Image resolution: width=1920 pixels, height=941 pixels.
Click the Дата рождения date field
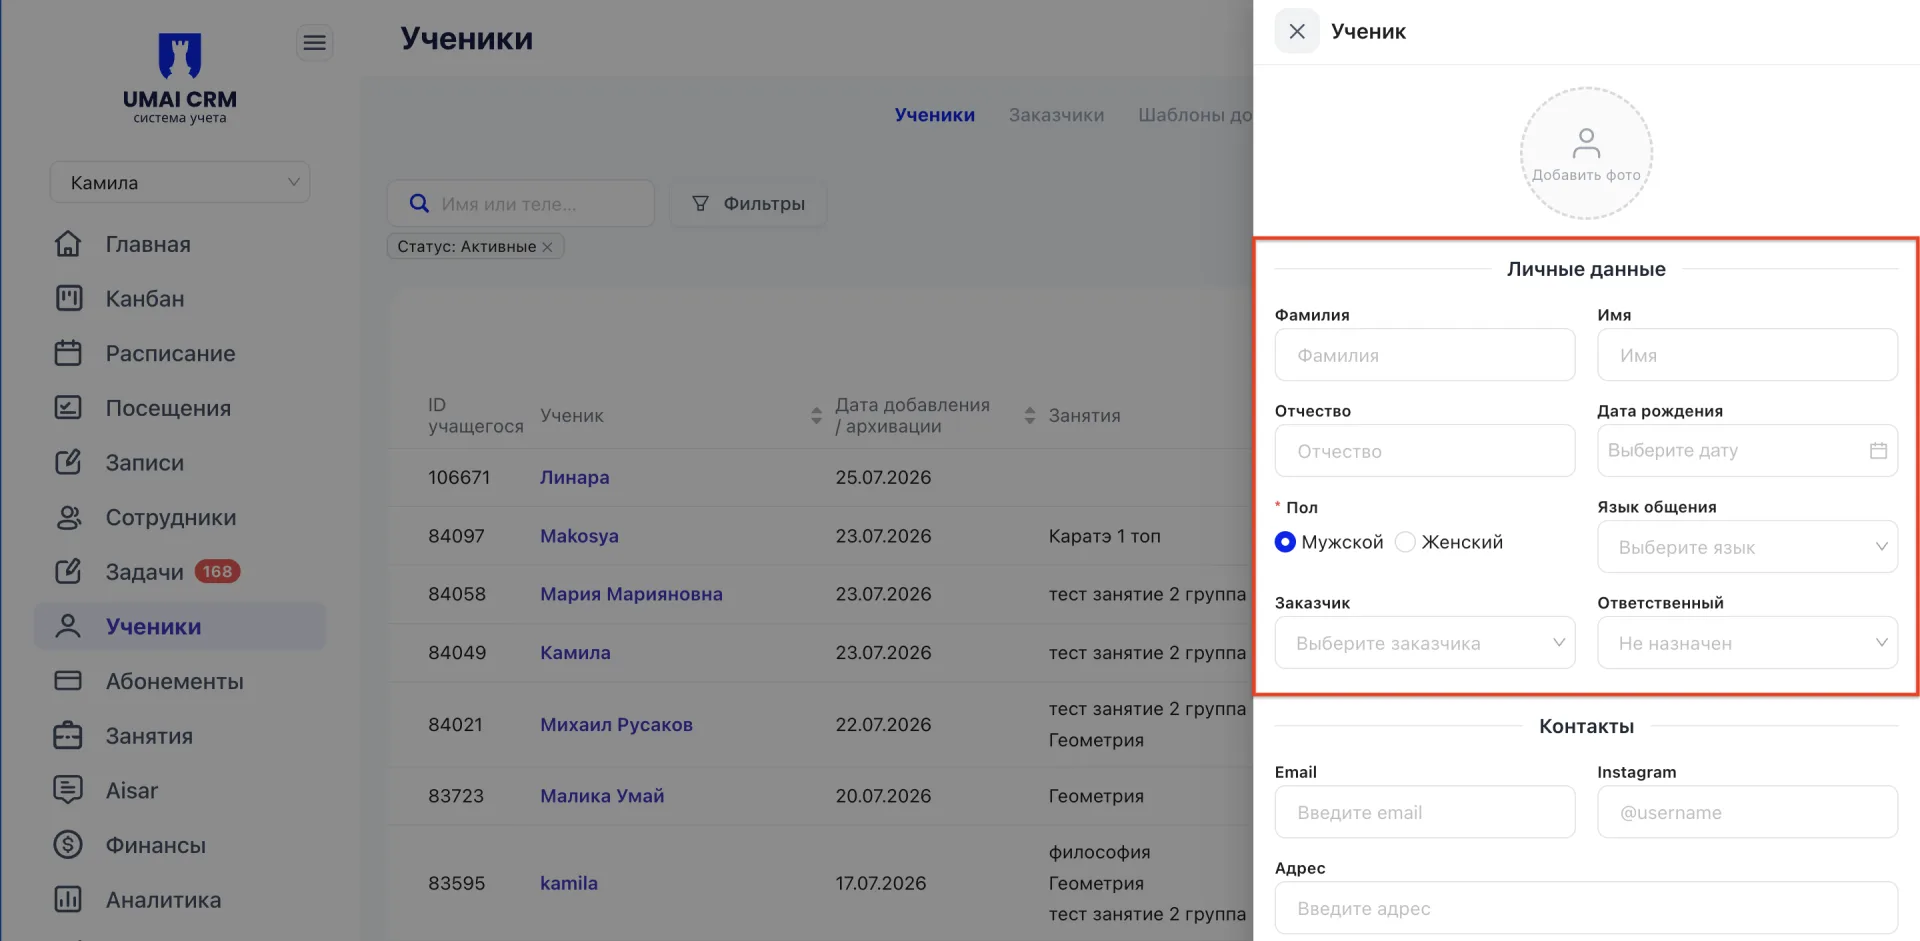click(x=1747, y=451)
